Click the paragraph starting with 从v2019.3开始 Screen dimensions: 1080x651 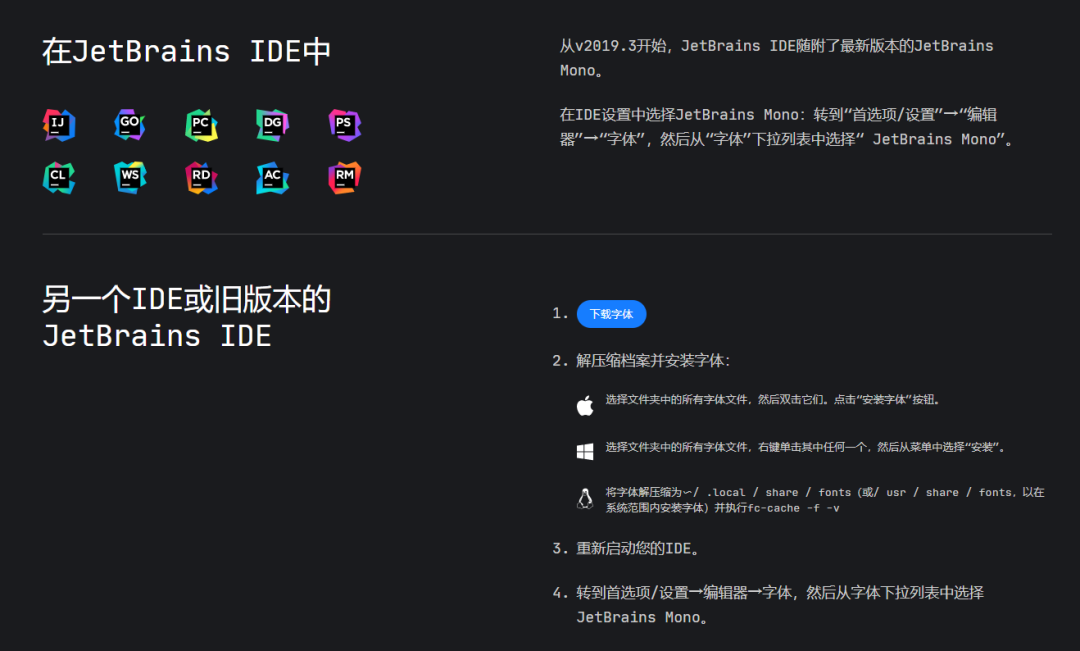pyautogui.click(x=776, y=58)
